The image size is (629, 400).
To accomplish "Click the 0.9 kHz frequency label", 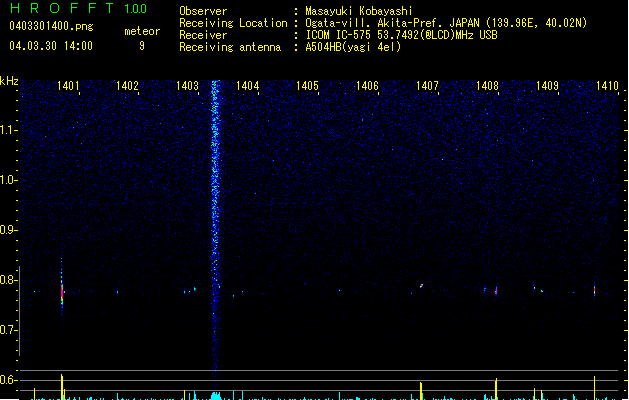I will (x=9, y=230).
